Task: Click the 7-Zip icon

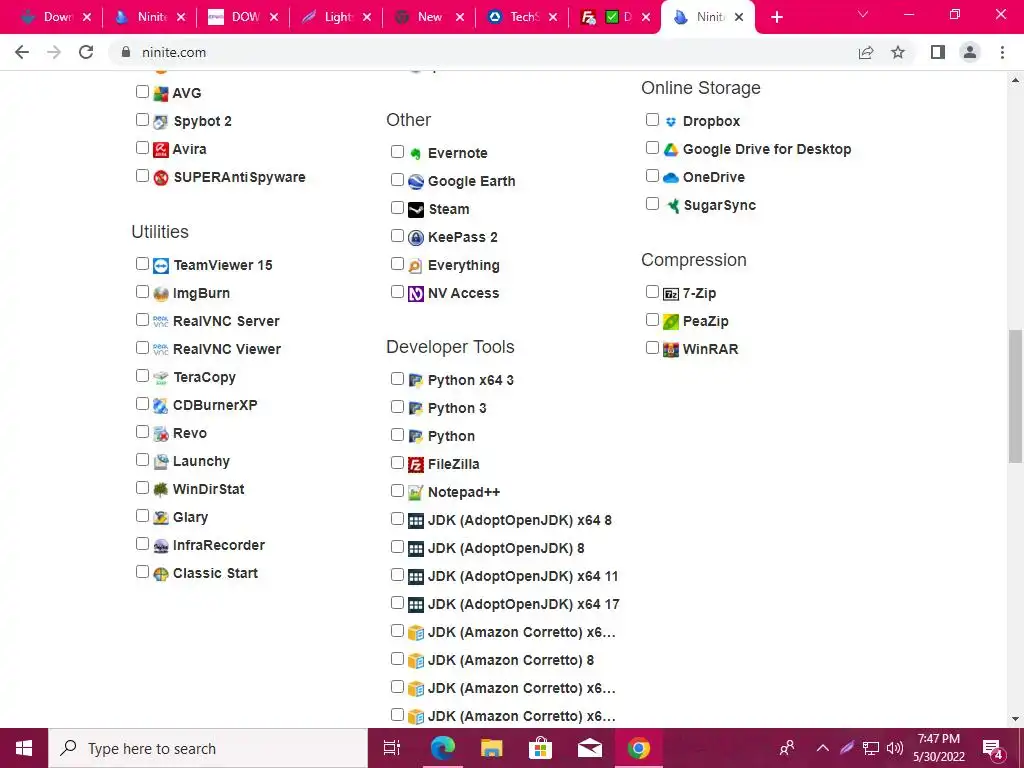Action: coord(671,294)
